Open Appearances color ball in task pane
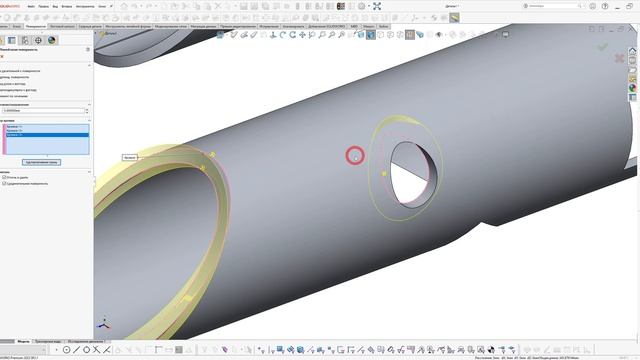Image resolution: width=640 pixels, height=360 pixels. coord(632,88)
